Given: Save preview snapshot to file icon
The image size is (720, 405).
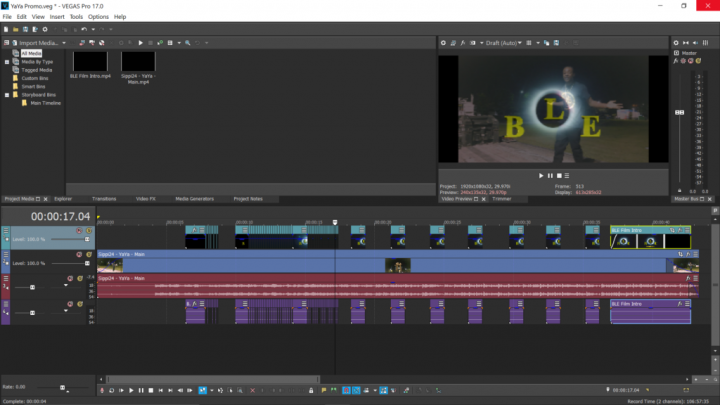Looking at the screenshot, I should [x=556, y=43].
